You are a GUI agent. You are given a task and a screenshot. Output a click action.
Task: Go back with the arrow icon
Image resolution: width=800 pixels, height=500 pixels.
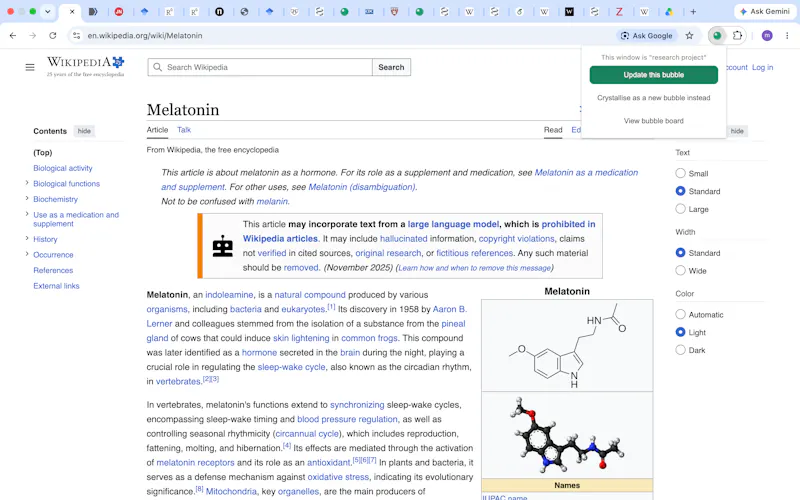13,36
